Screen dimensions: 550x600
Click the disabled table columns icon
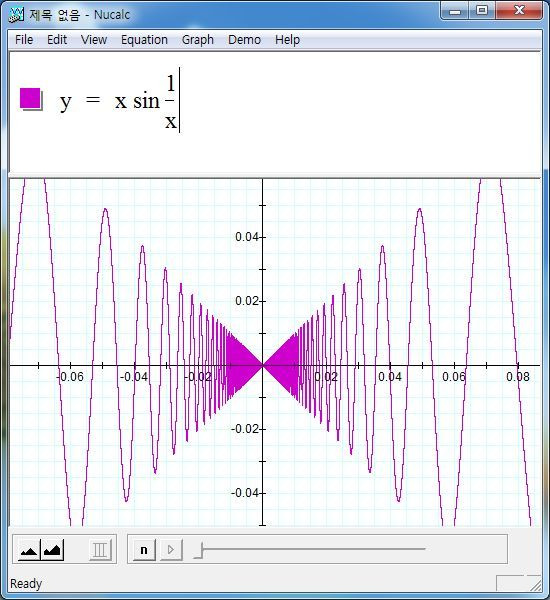pos(100,550)
